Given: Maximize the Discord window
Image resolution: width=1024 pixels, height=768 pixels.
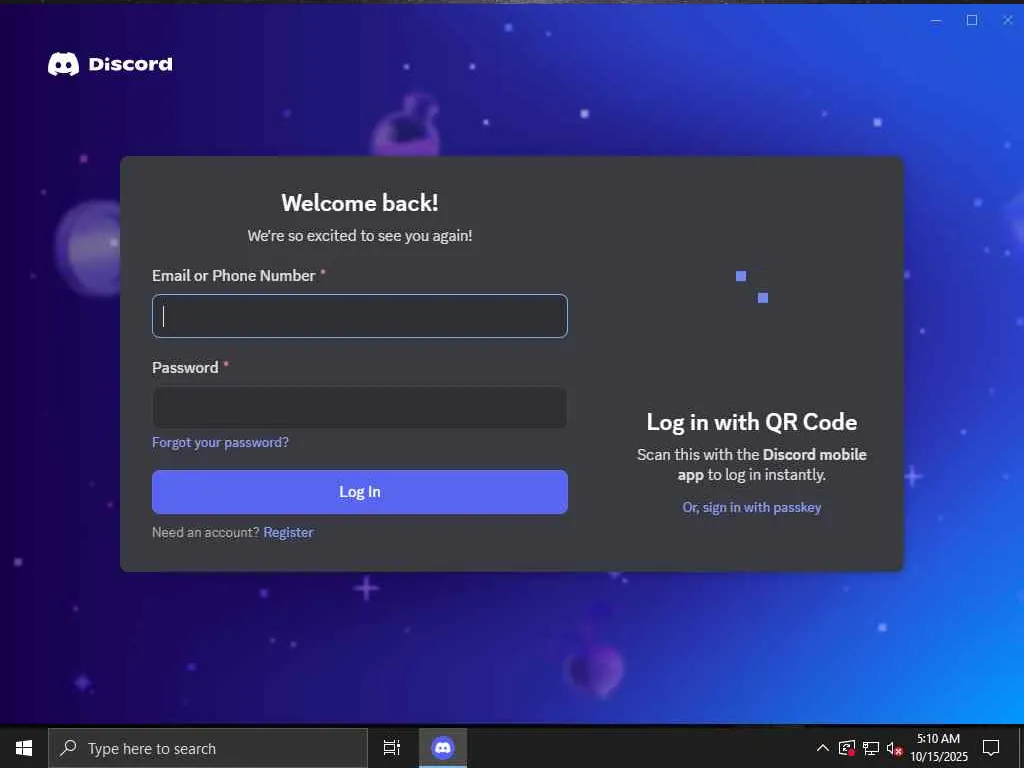Looking at the screenshot, I should coord(972,20).
